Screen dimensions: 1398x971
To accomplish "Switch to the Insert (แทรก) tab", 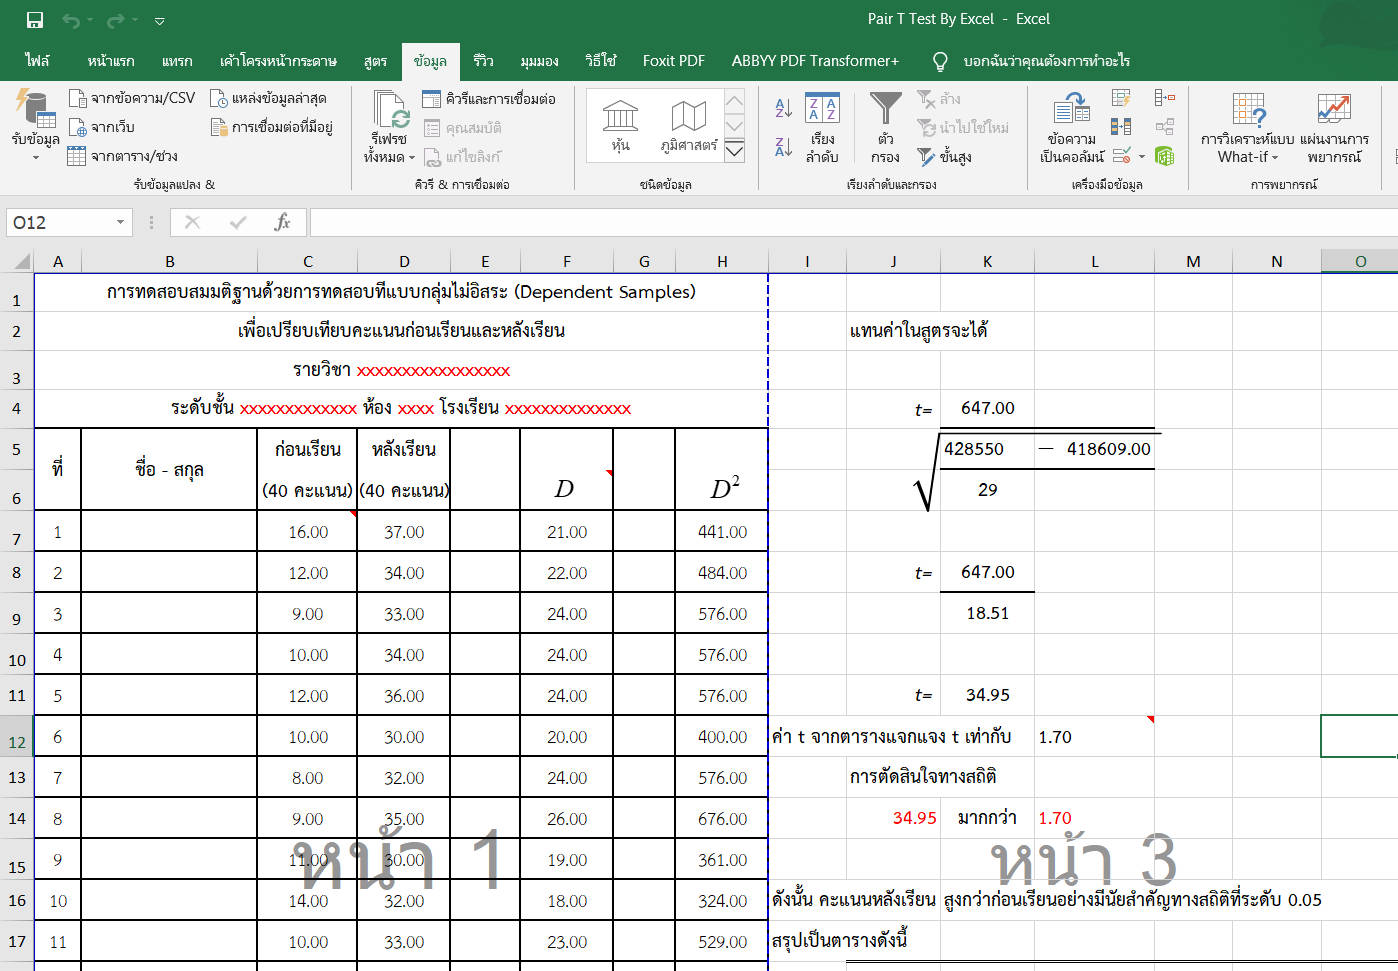I will [x=177, y=61].
